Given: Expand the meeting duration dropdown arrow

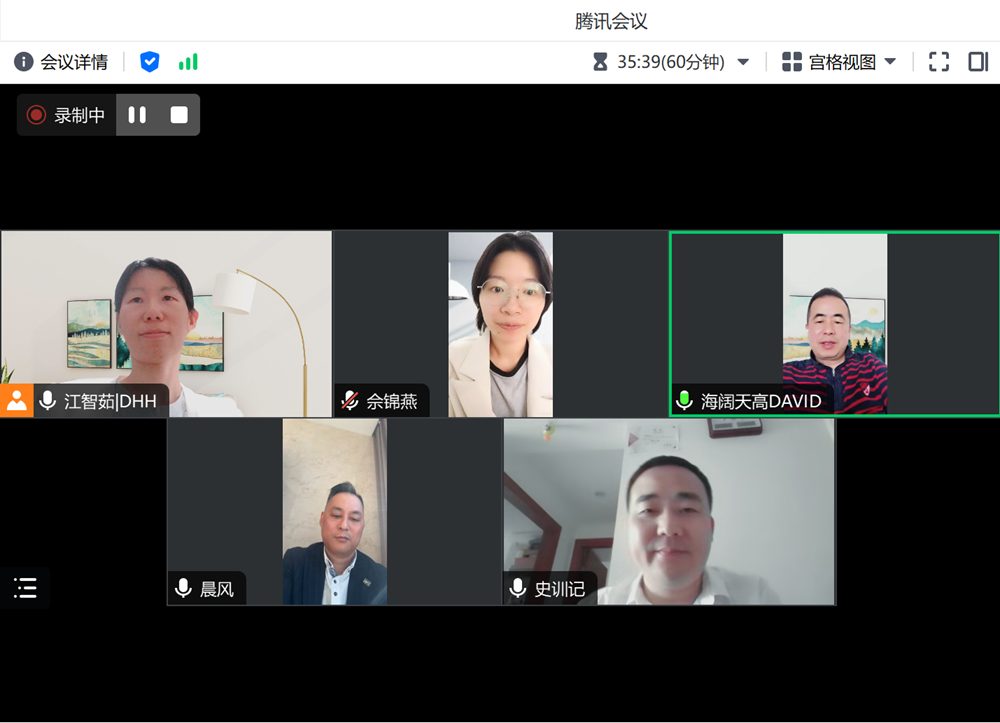Looking at the screenshot, I should [x=743, y=62].
